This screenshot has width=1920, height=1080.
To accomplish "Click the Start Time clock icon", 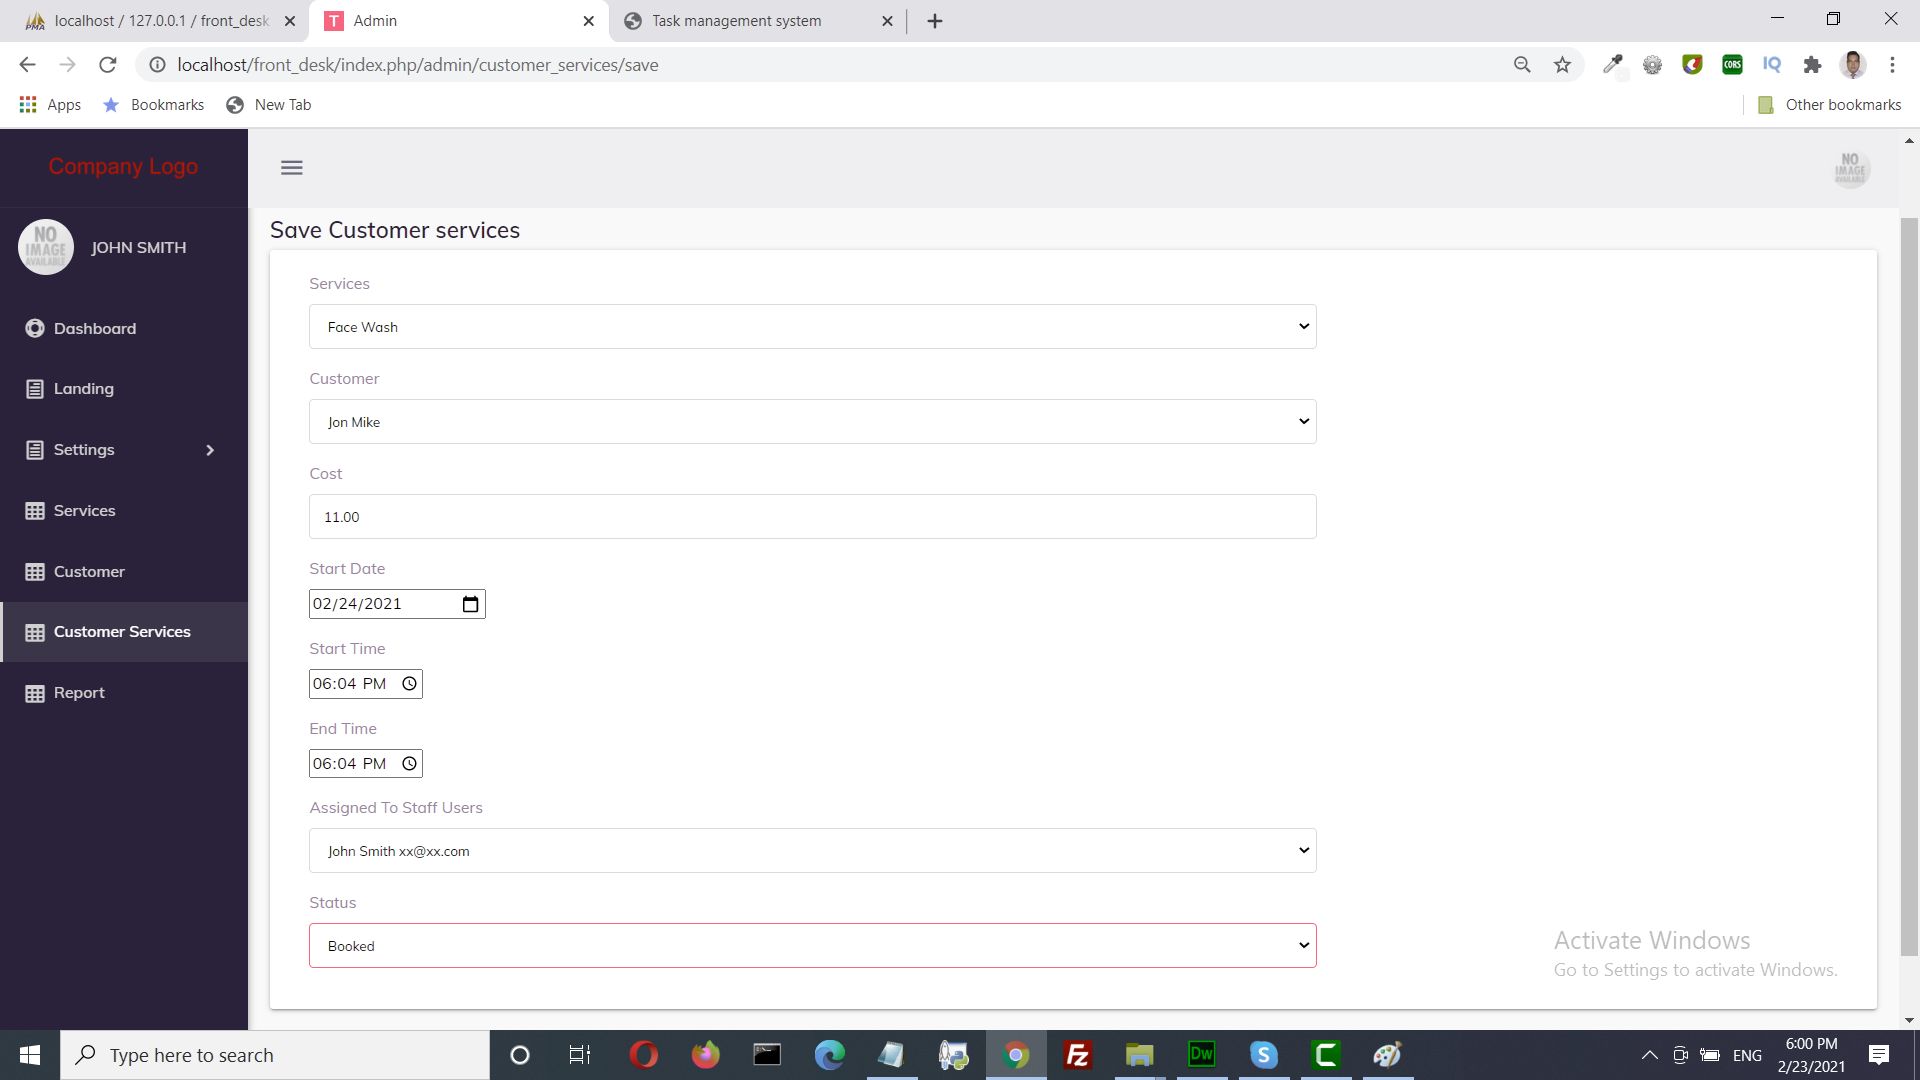I will pyautogui.click(x=409, y=684).
